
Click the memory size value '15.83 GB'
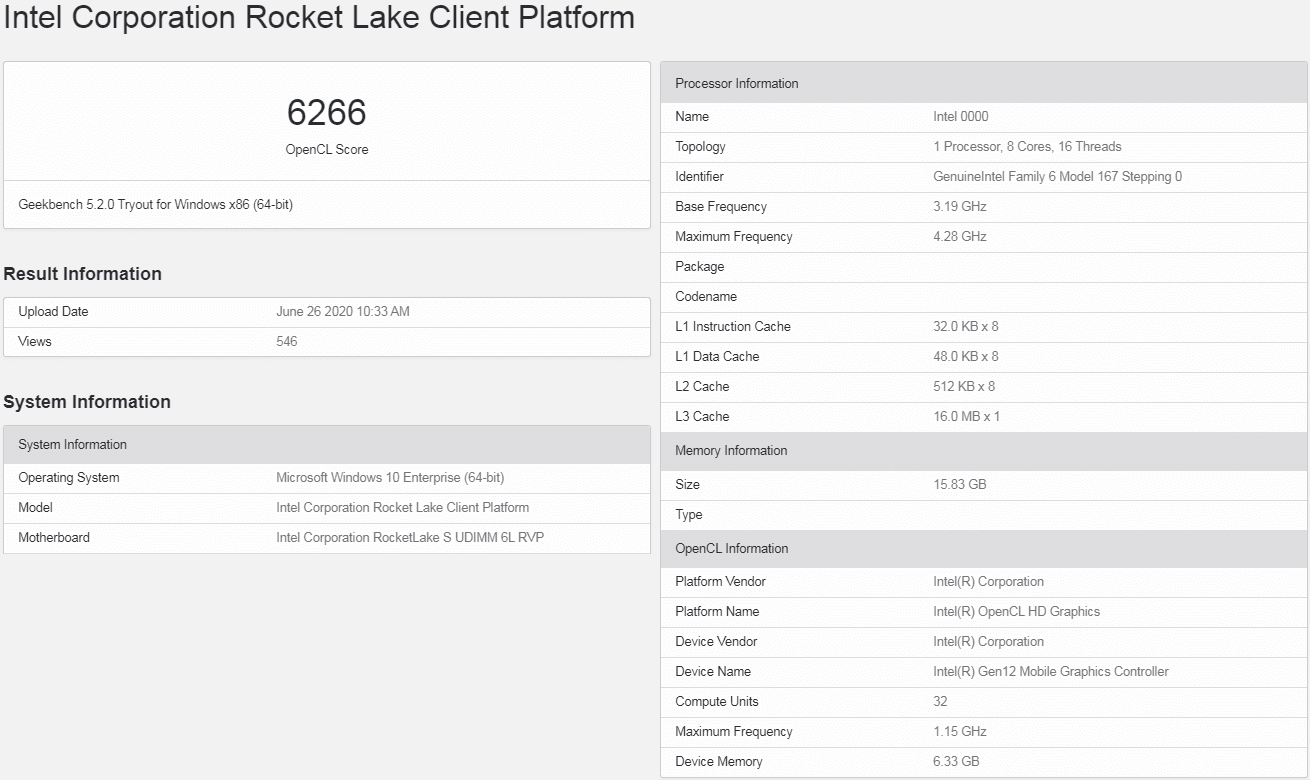pyautogui.click(x=960, y=485)
